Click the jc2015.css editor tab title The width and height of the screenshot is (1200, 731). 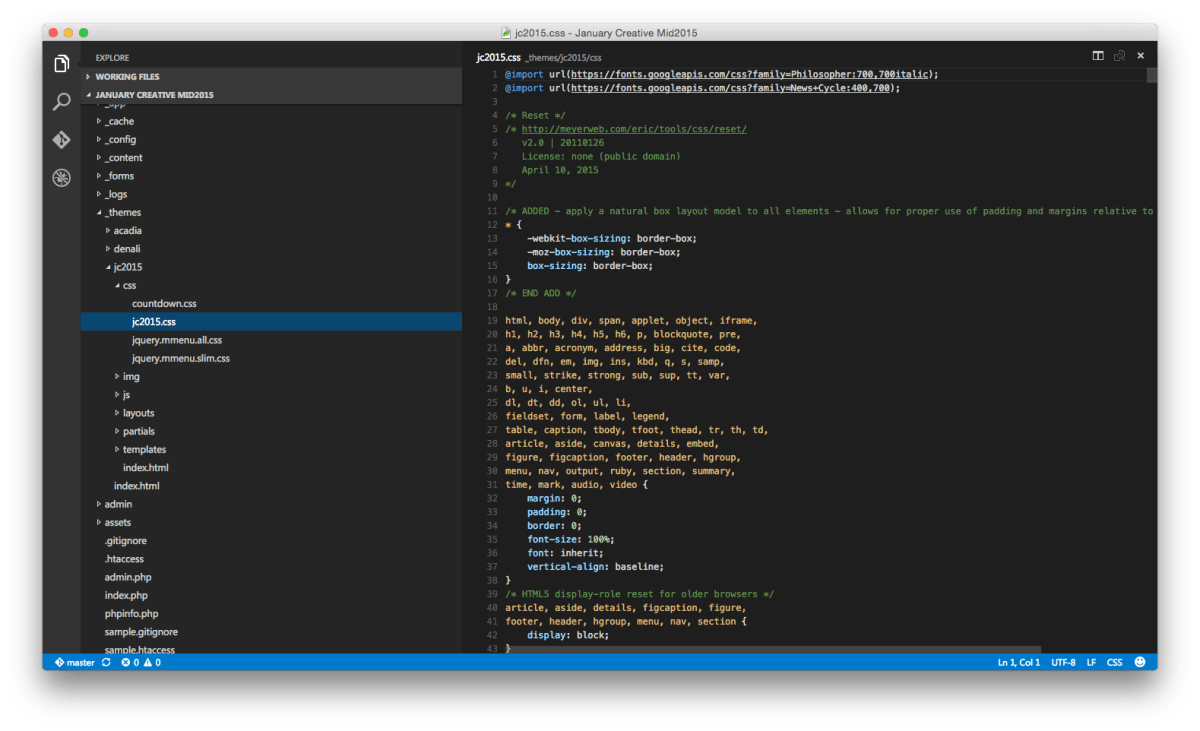[498, 57]
